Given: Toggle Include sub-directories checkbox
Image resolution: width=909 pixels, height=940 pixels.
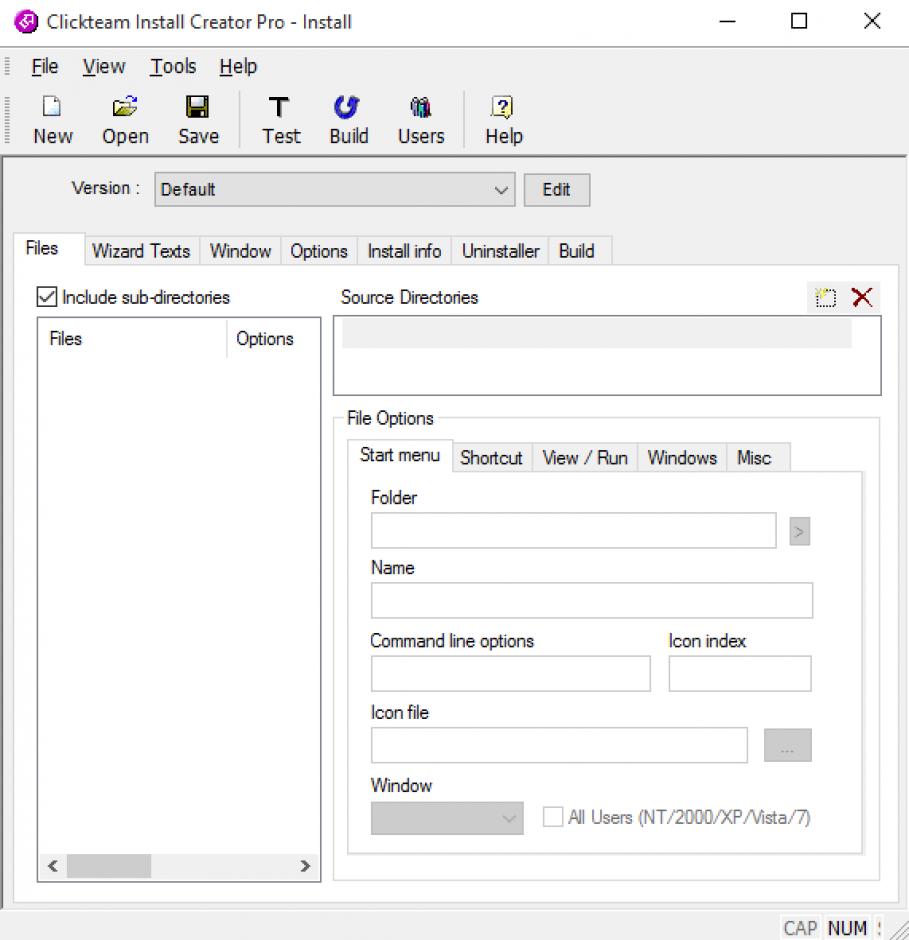Looking at the screenshot, I should pyautogui.click(x=47, y=297).
